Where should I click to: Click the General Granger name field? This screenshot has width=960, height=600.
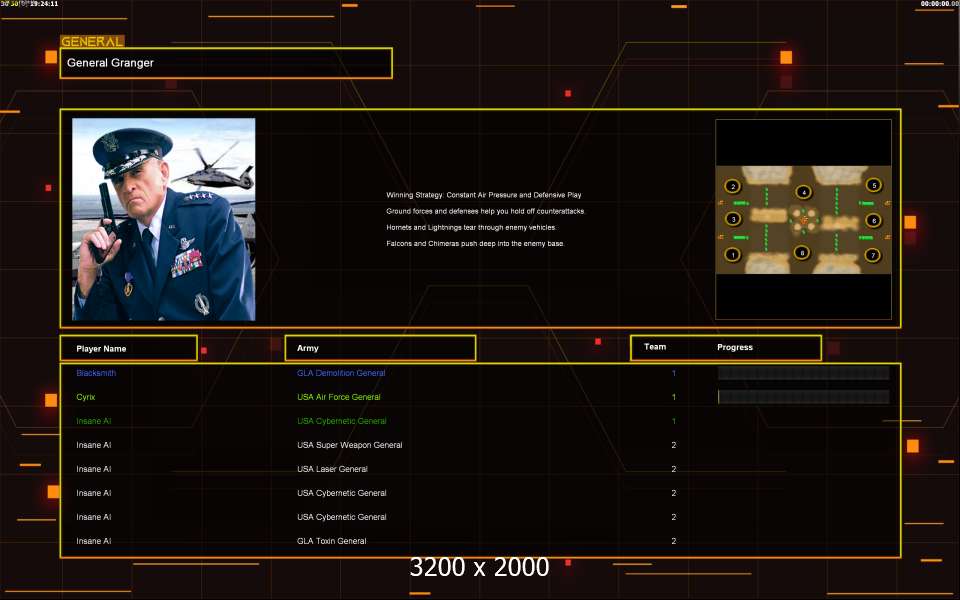coord(226,63)
